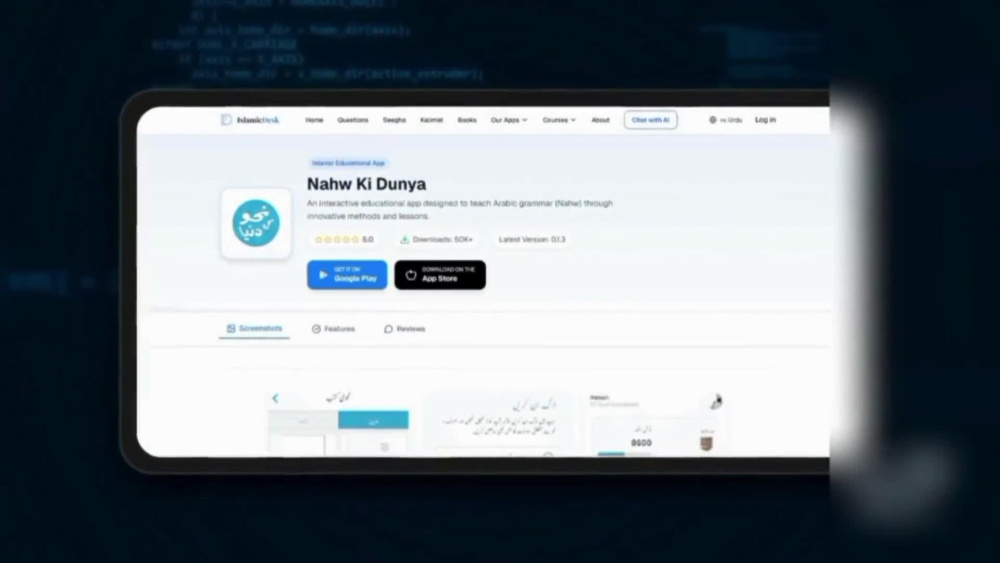Open the first app screenshot thumbnail
Screen dimensions: 1000x563
point(339,423)
